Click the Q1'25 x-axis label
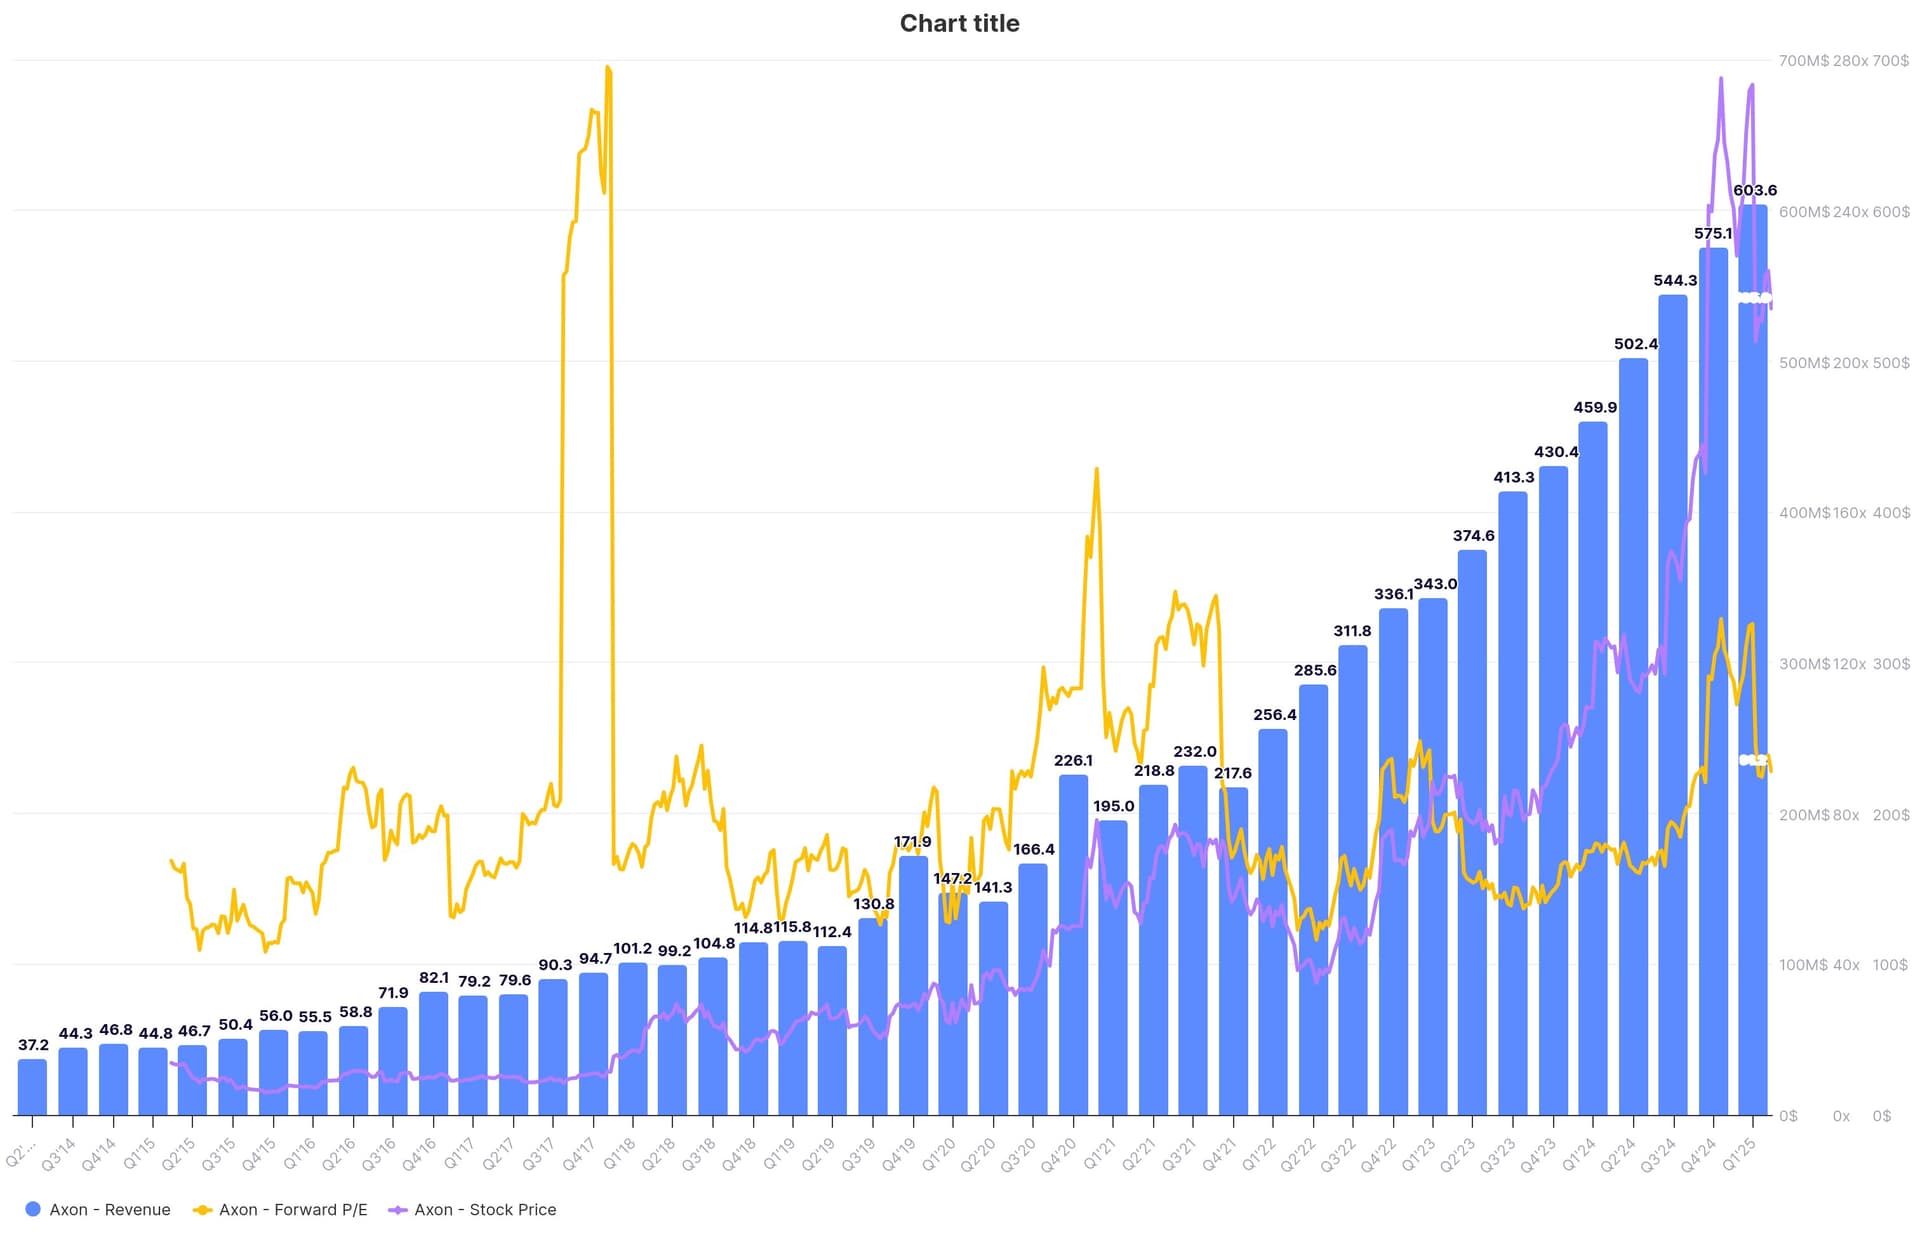Screen dimensions: 1920x1247 (1739, 1154)
